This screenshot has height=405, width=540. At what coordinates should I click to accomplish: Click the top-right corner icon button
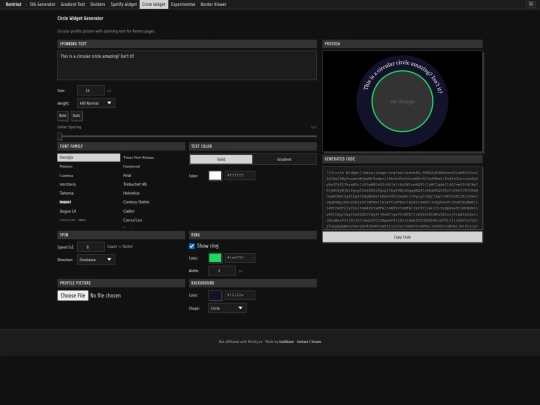[531, 4]
